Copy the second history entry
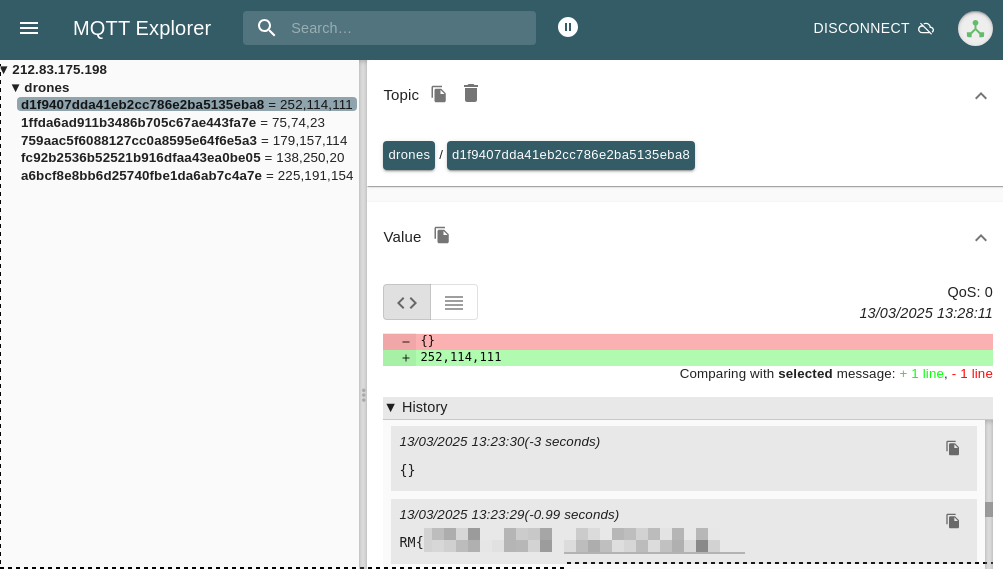The image size is (1003, 569). coord(953,521)
